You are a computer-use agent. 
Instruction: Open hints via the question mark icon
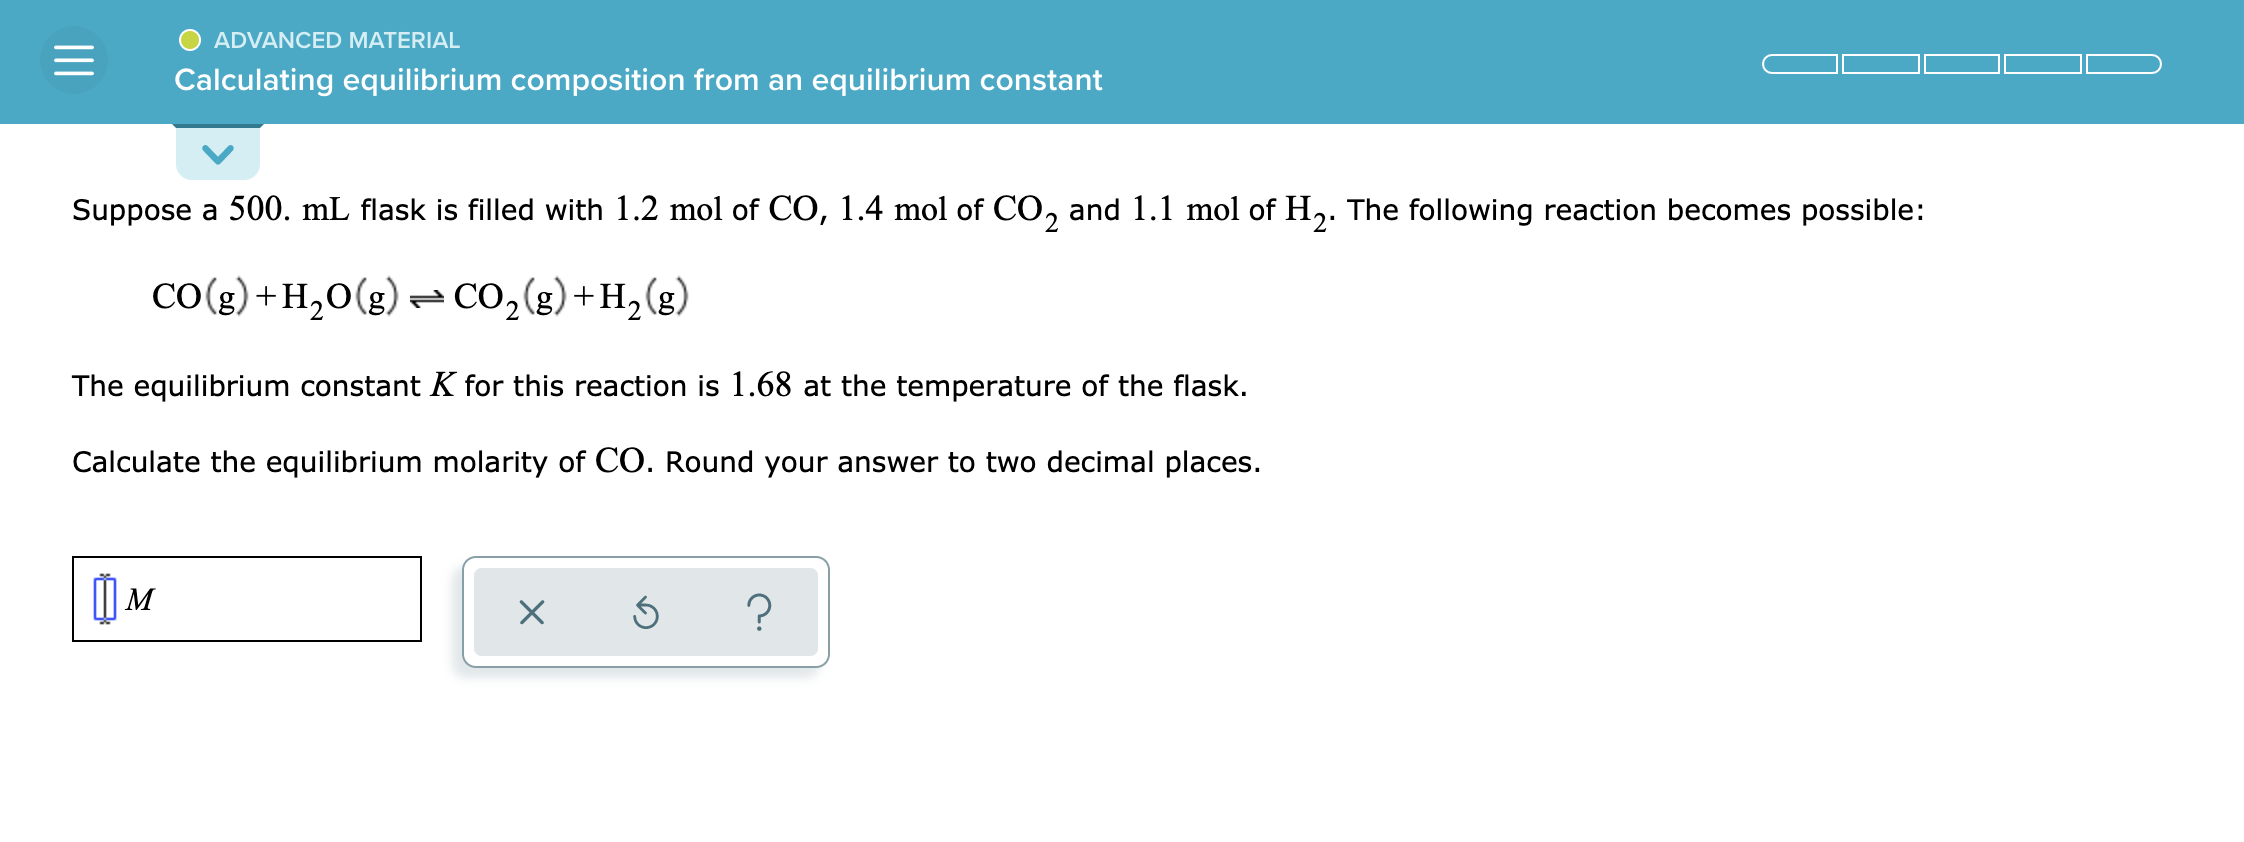(761, 613)
